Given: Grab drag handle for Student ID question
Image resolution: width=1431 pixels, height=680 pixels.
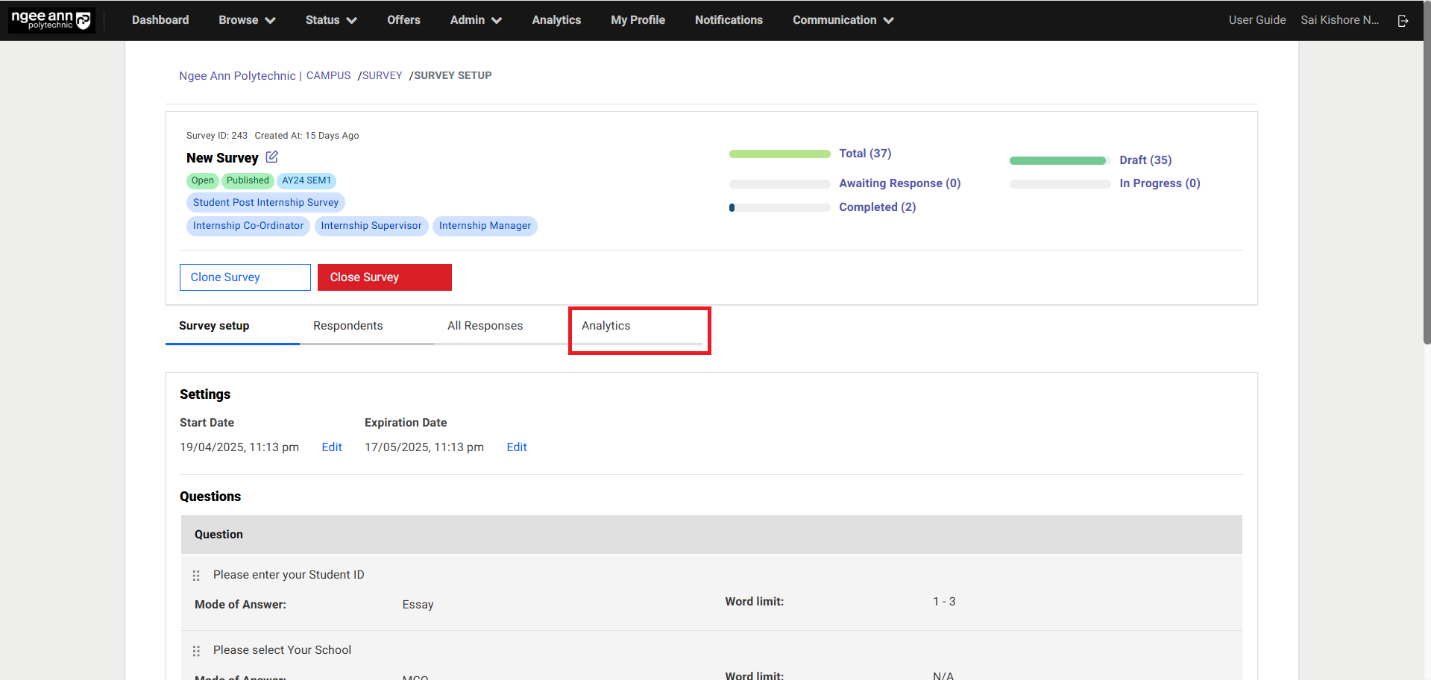Looking at the screenshot, I should 196,576.
